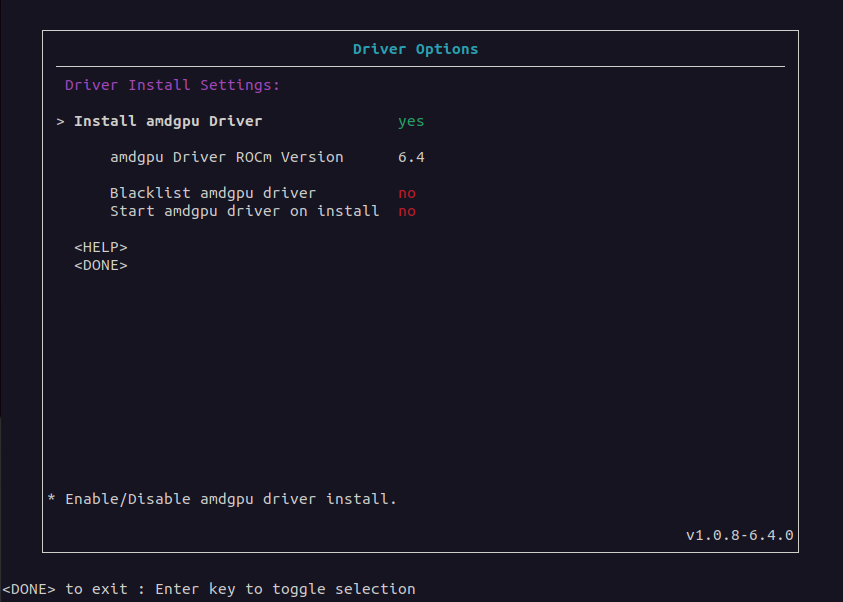Open the 6.4 ROCm version value
Image resolution: width=843 pixels, height=602 pixels.
point(410,157)
